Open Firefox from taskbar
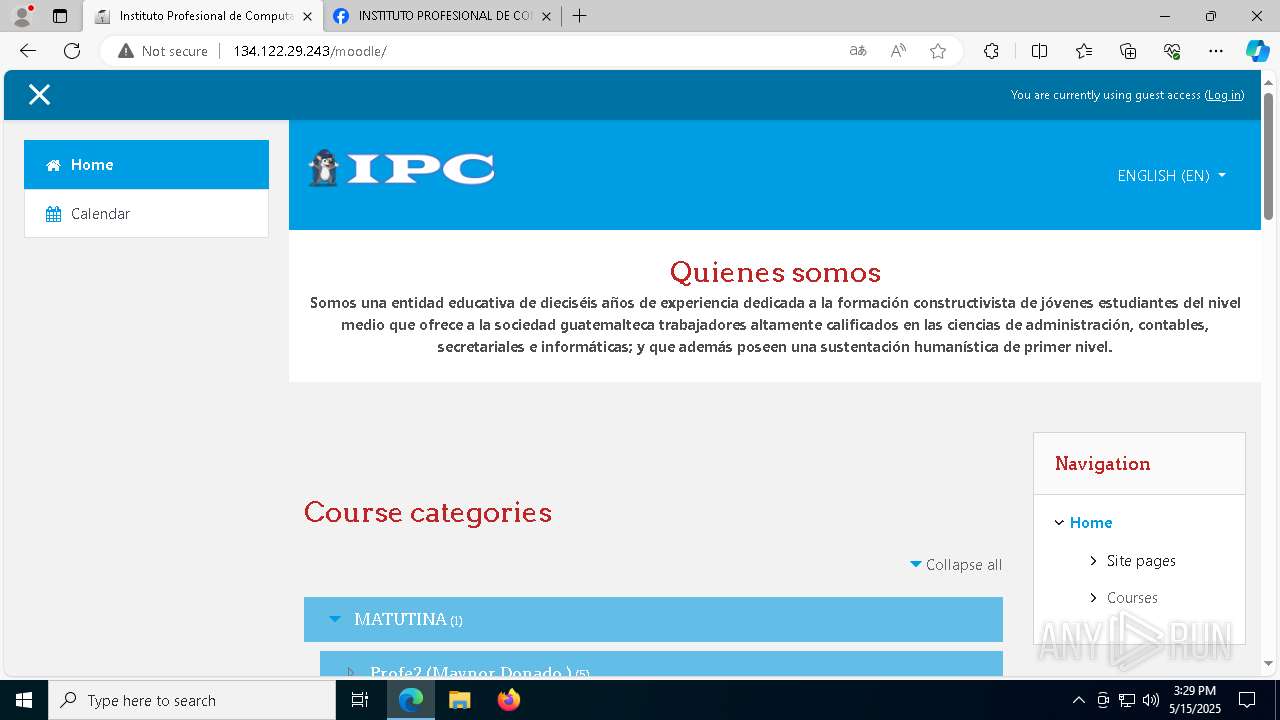Viewport: 1280px width, 720px height. [508, 700]
